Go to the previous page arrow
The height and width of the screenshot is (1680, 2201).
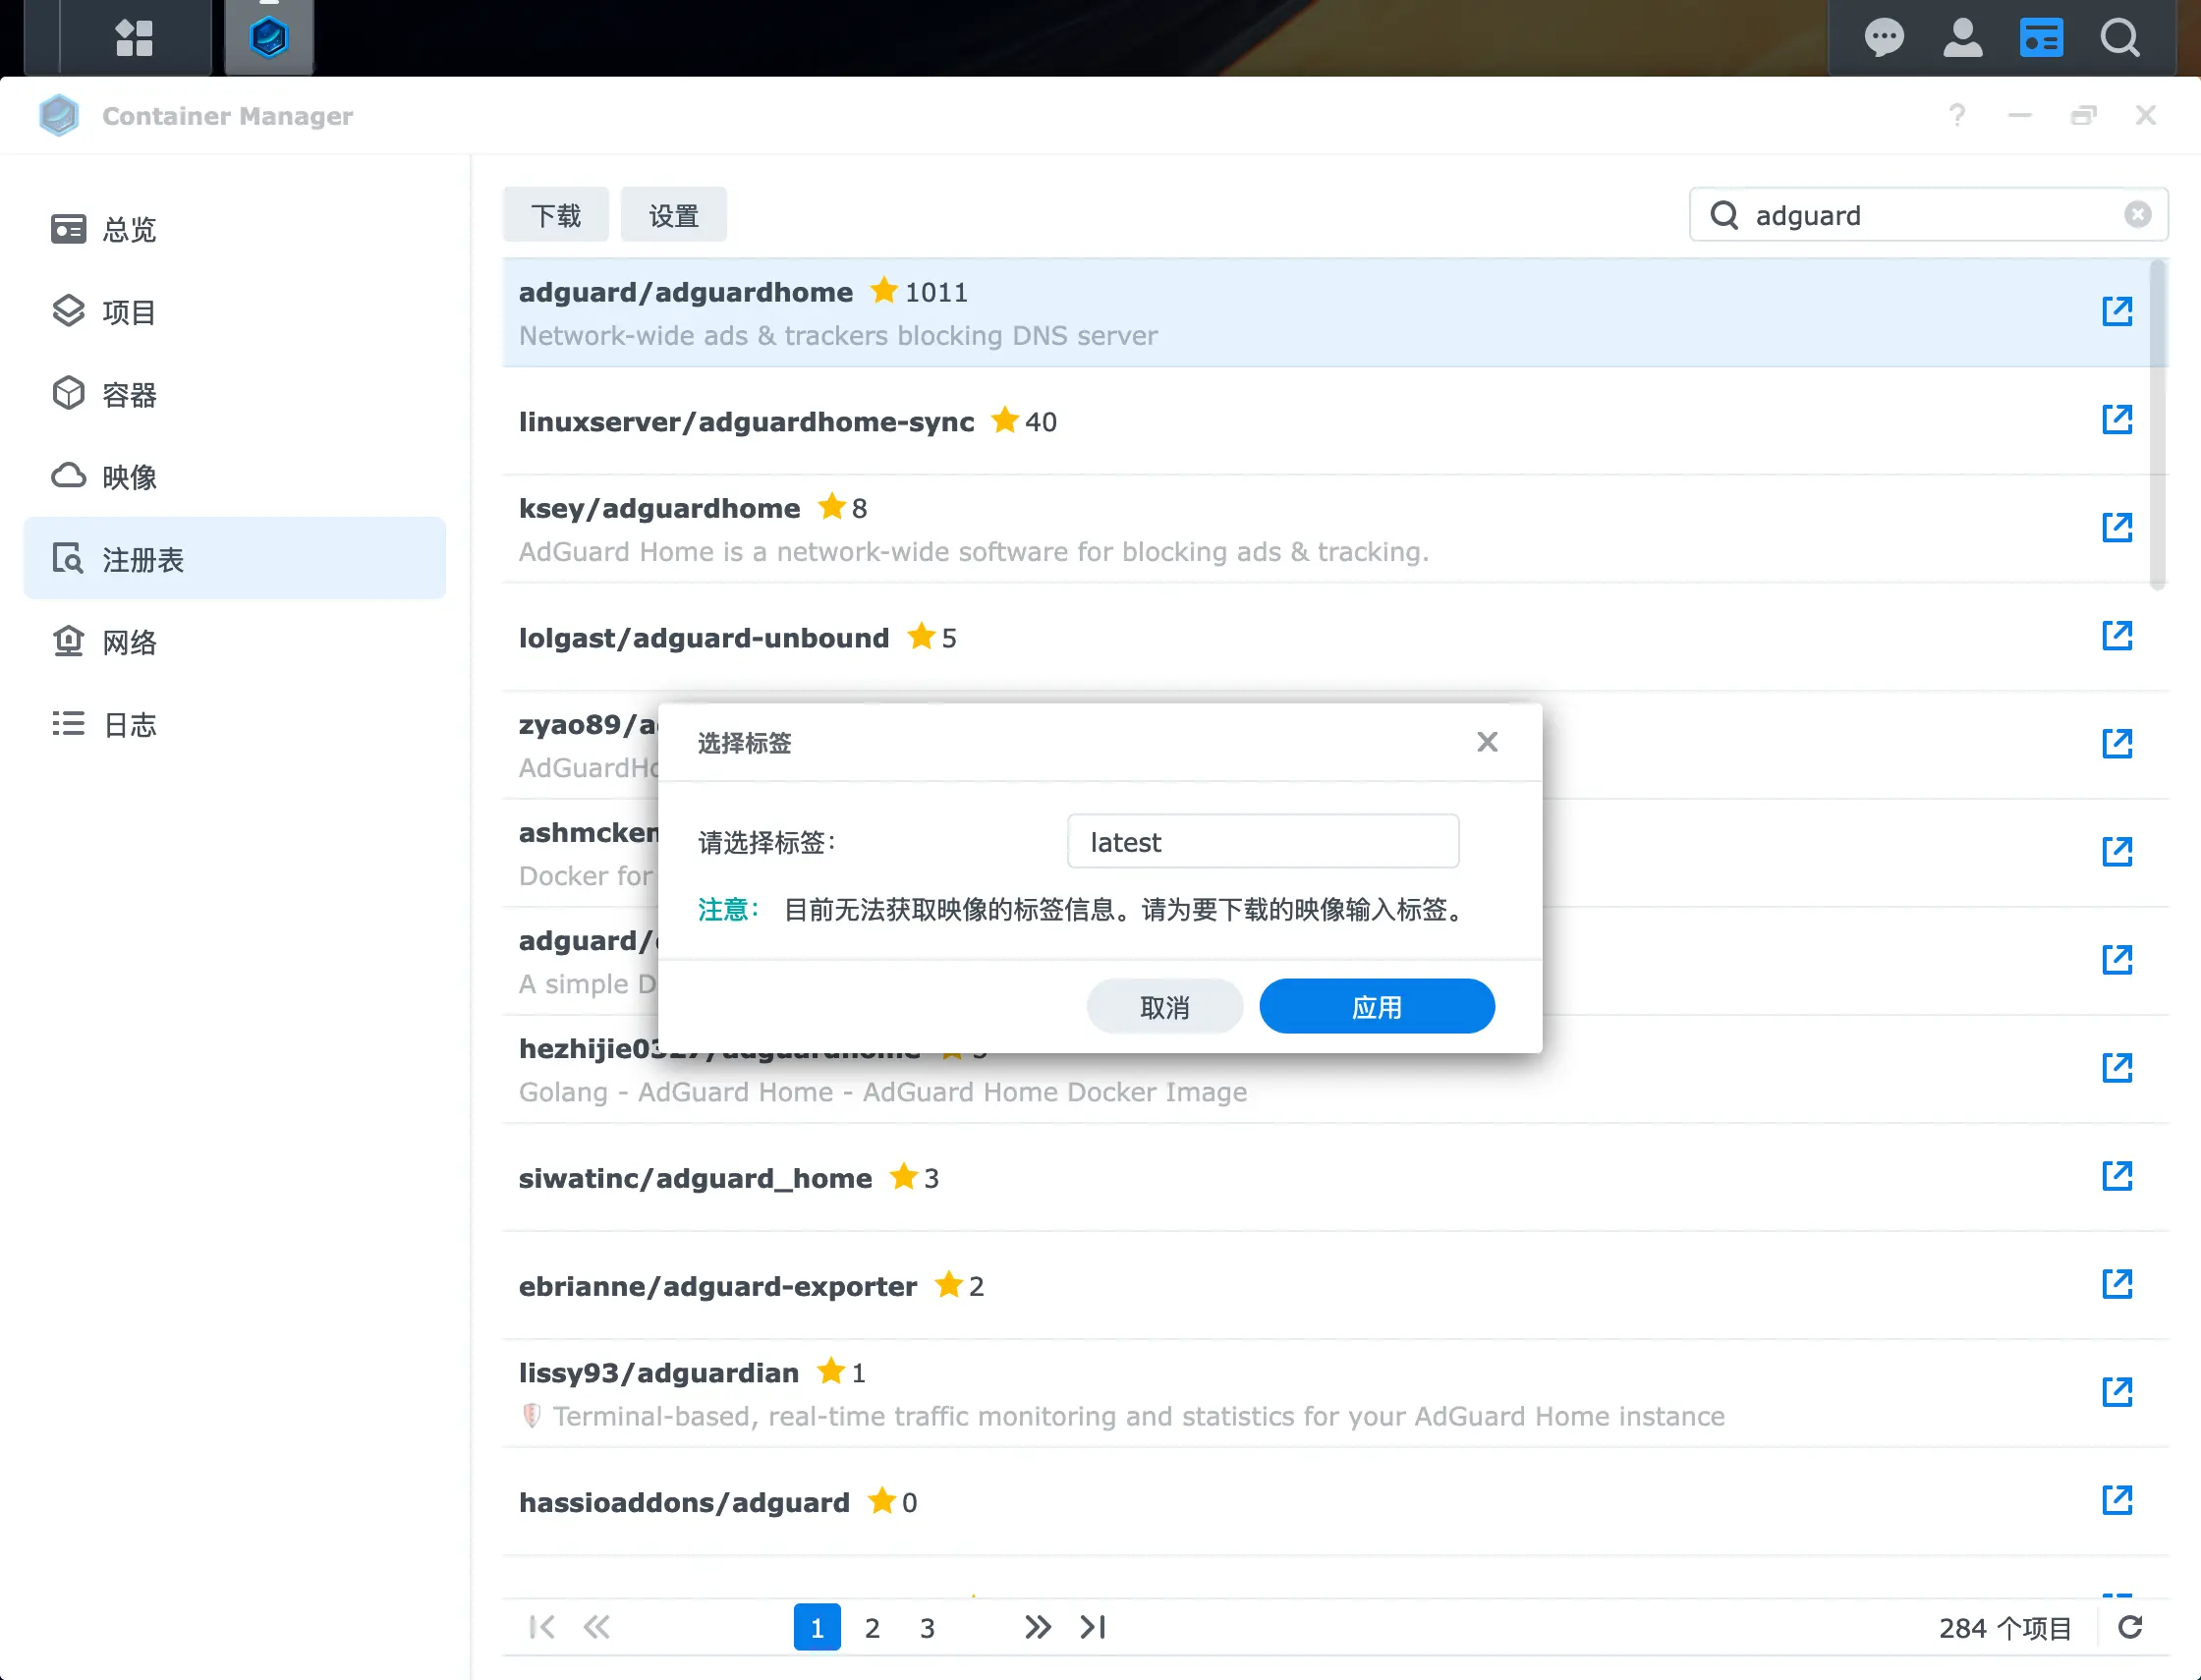tap(597, 1627)
